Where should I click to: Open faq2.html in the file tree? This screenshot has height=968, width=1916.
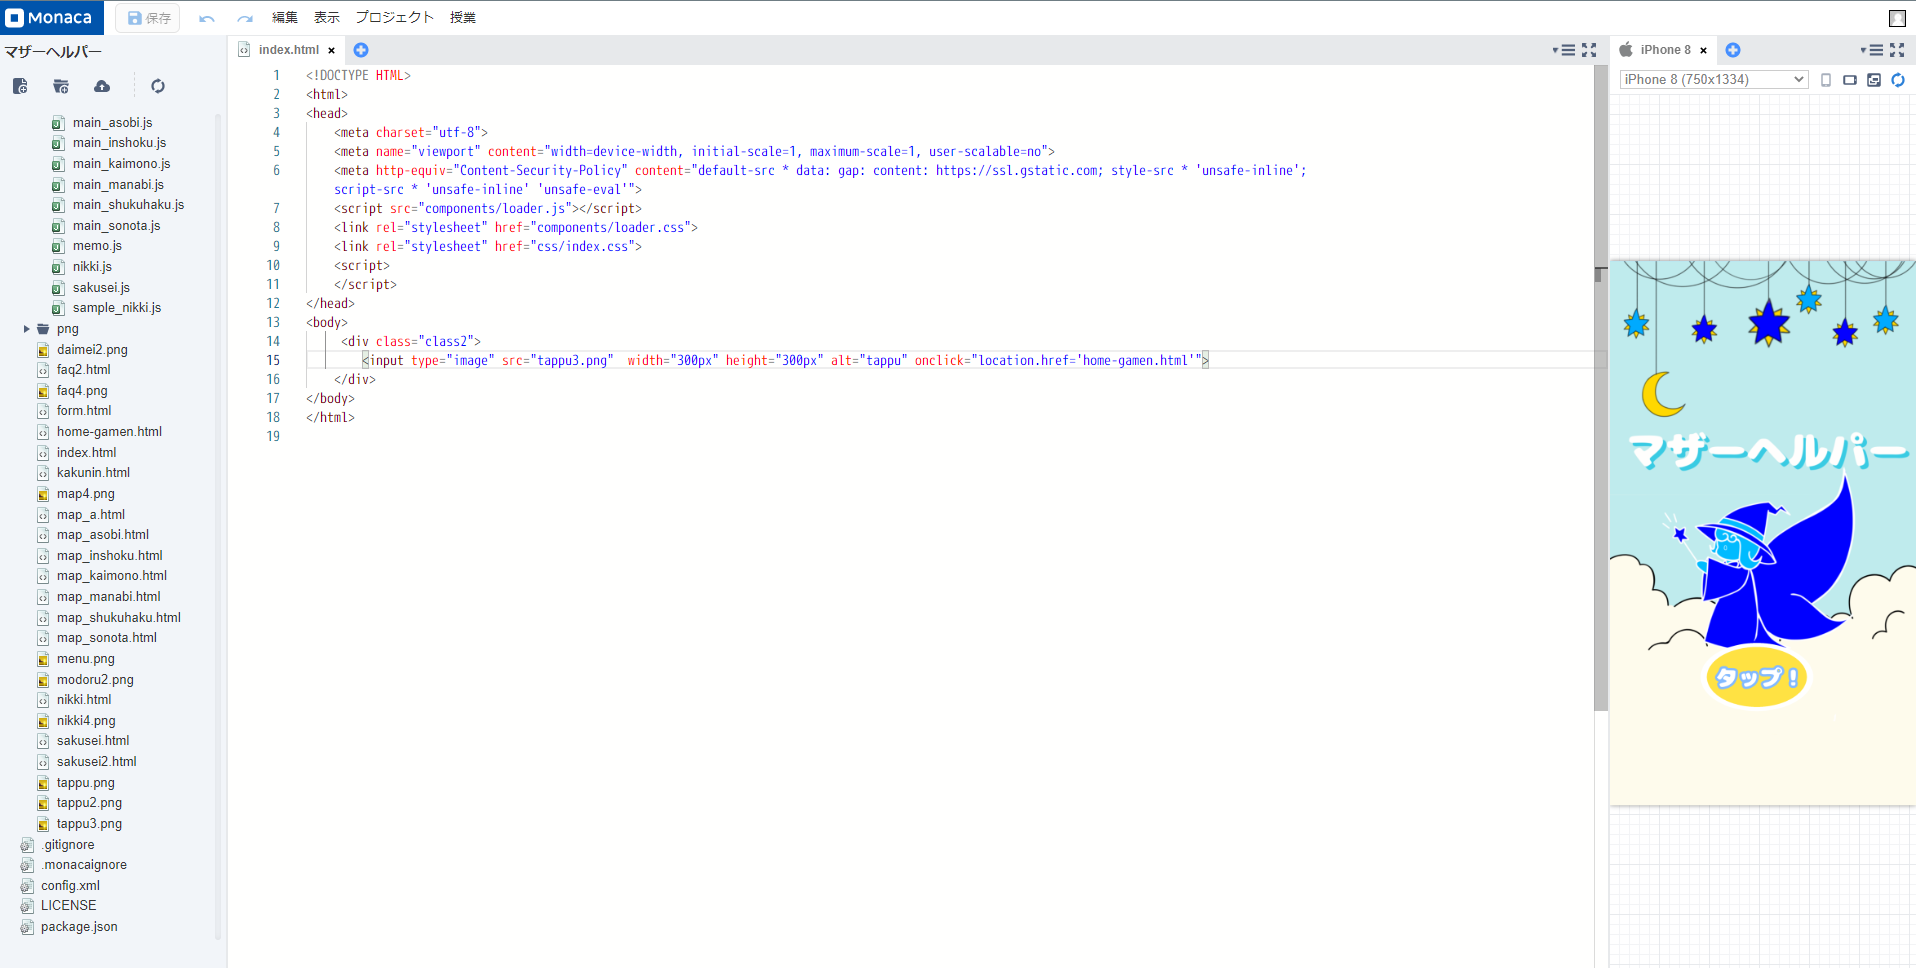point(84,370)
